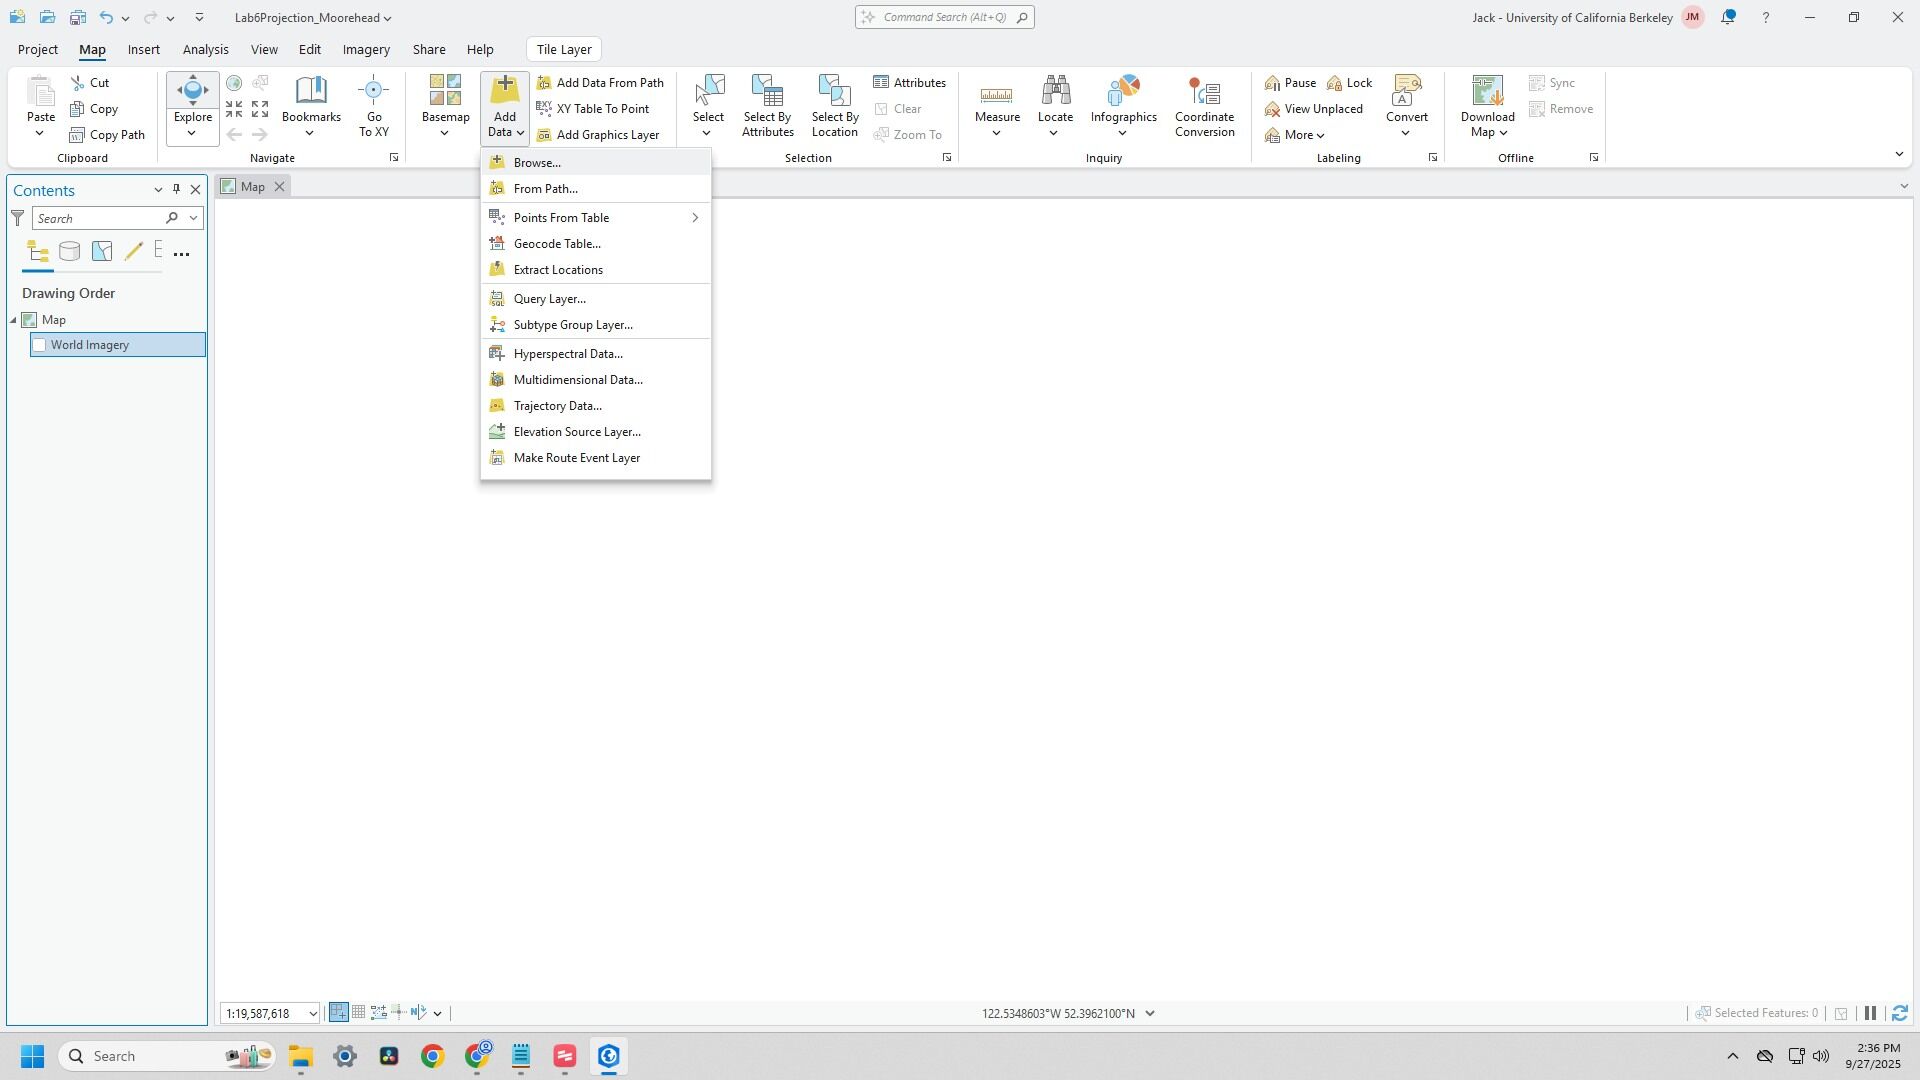The height and width of the screenshot is (1080, 1920).
Task: Open the Coordinate Conversion tool
Action: 1204,106
